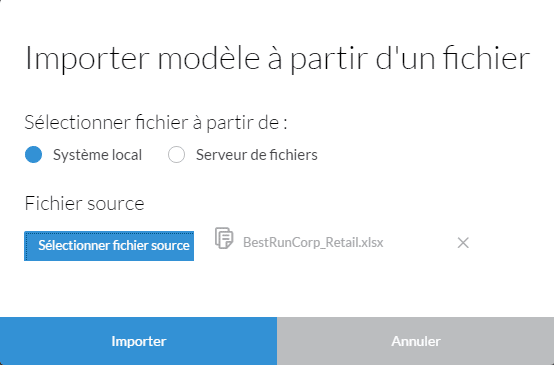Image resolution: width=554 pixels, height=365 pixels.
Task: Click the Sélectionner fichier à partir de label
Action: pos(156,123)
